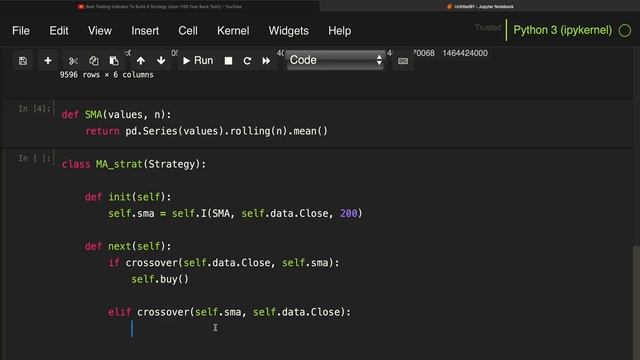
Task: Switch to the YouTube browser tab
Action: 160,7
